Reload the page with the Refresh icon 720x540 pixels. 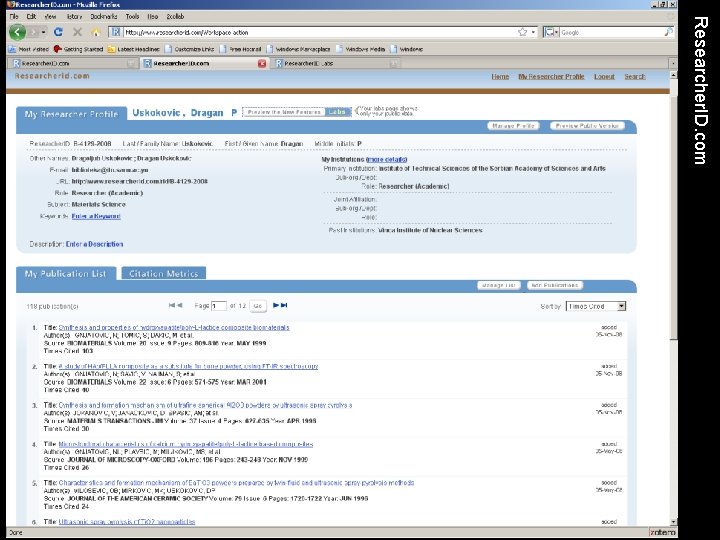(x=58, y=32)
